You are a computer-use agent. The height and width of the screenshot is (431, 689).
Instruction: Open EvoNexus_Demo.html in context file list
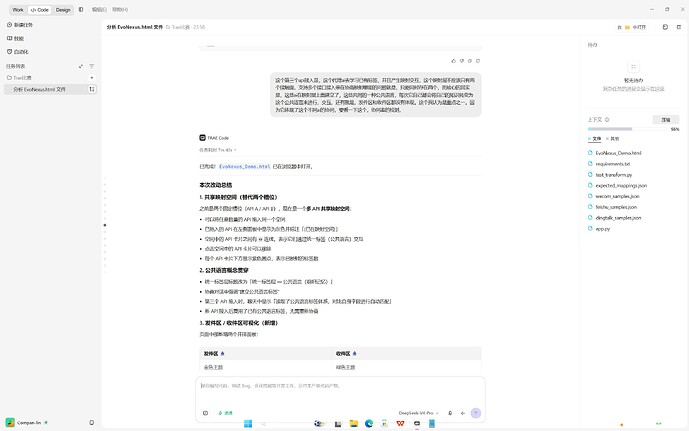point(618,153)
